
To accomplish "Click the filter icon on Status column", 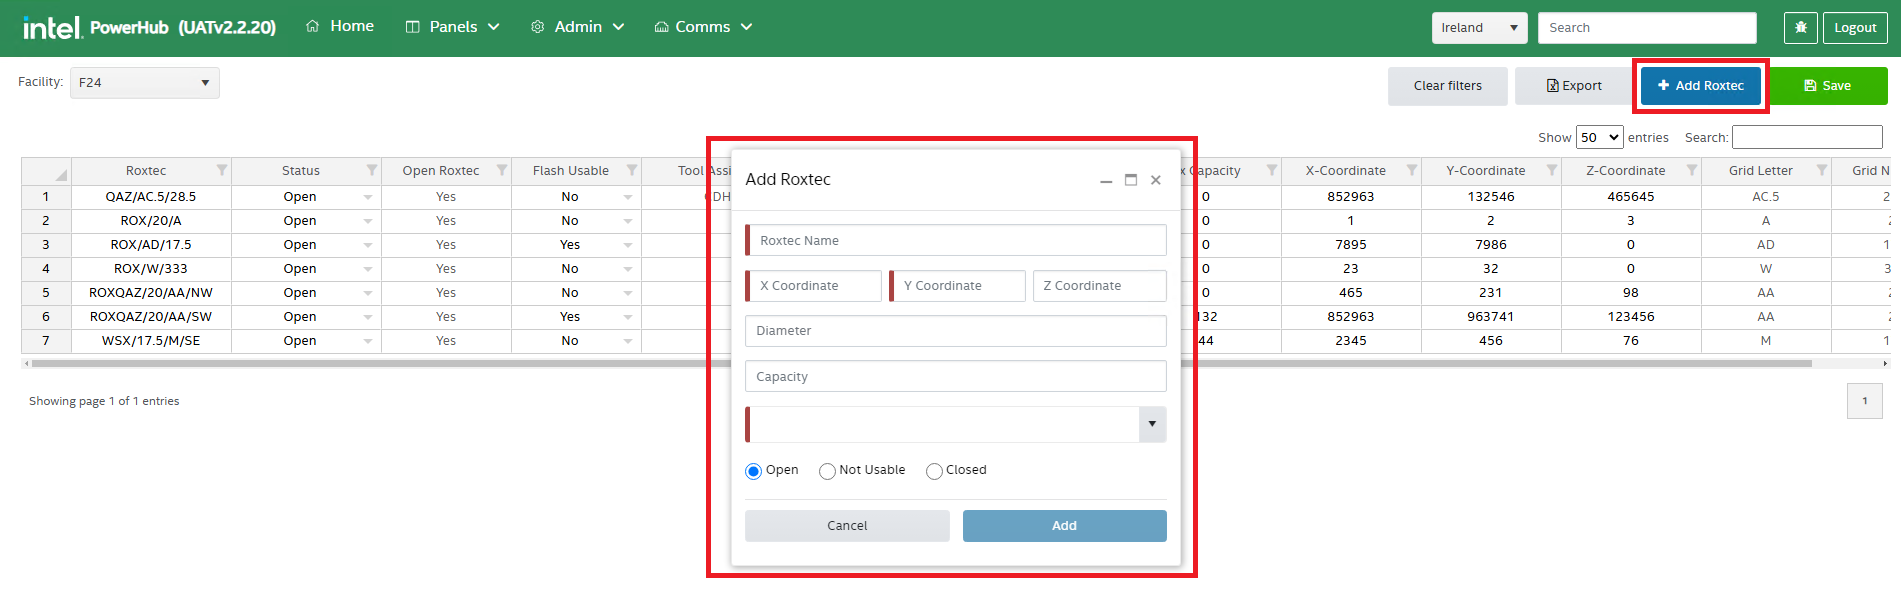I will (x=372, y=171).
